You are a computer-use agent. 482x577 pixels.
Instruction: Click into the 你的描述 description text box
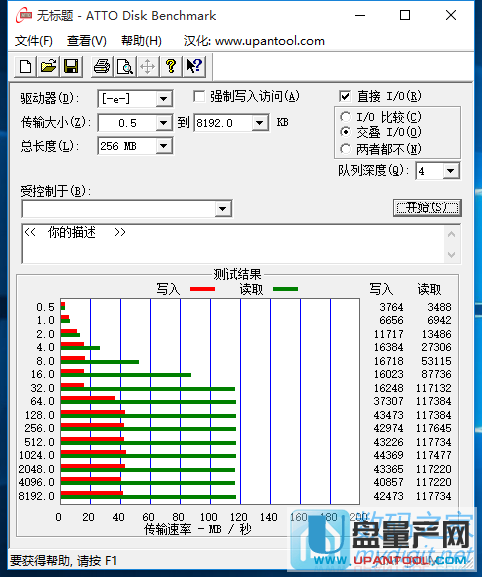click(233, 244)
